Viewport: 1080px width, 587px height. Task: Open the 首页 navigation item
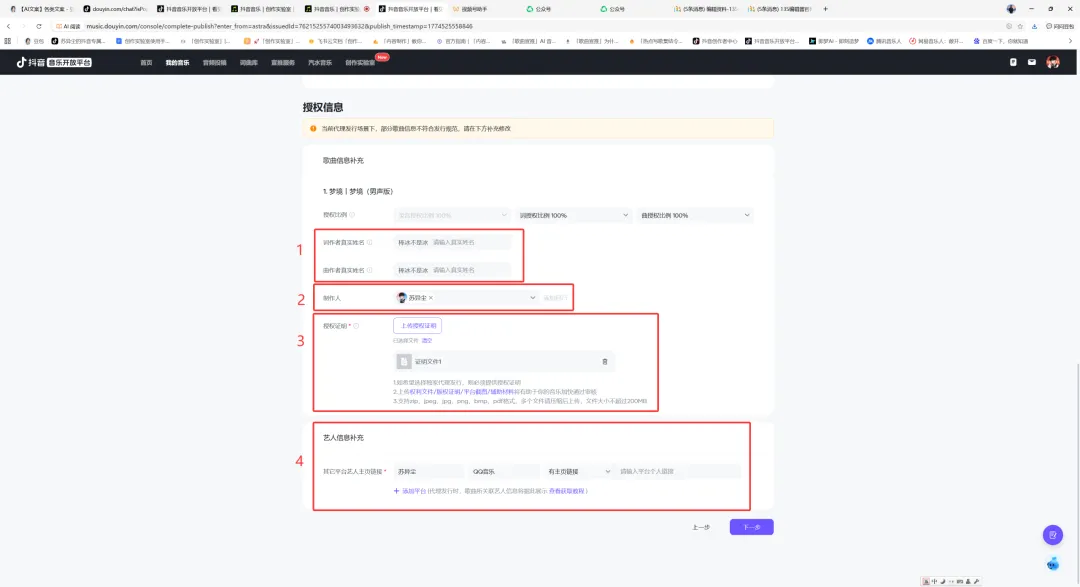[x=146, y=63]
